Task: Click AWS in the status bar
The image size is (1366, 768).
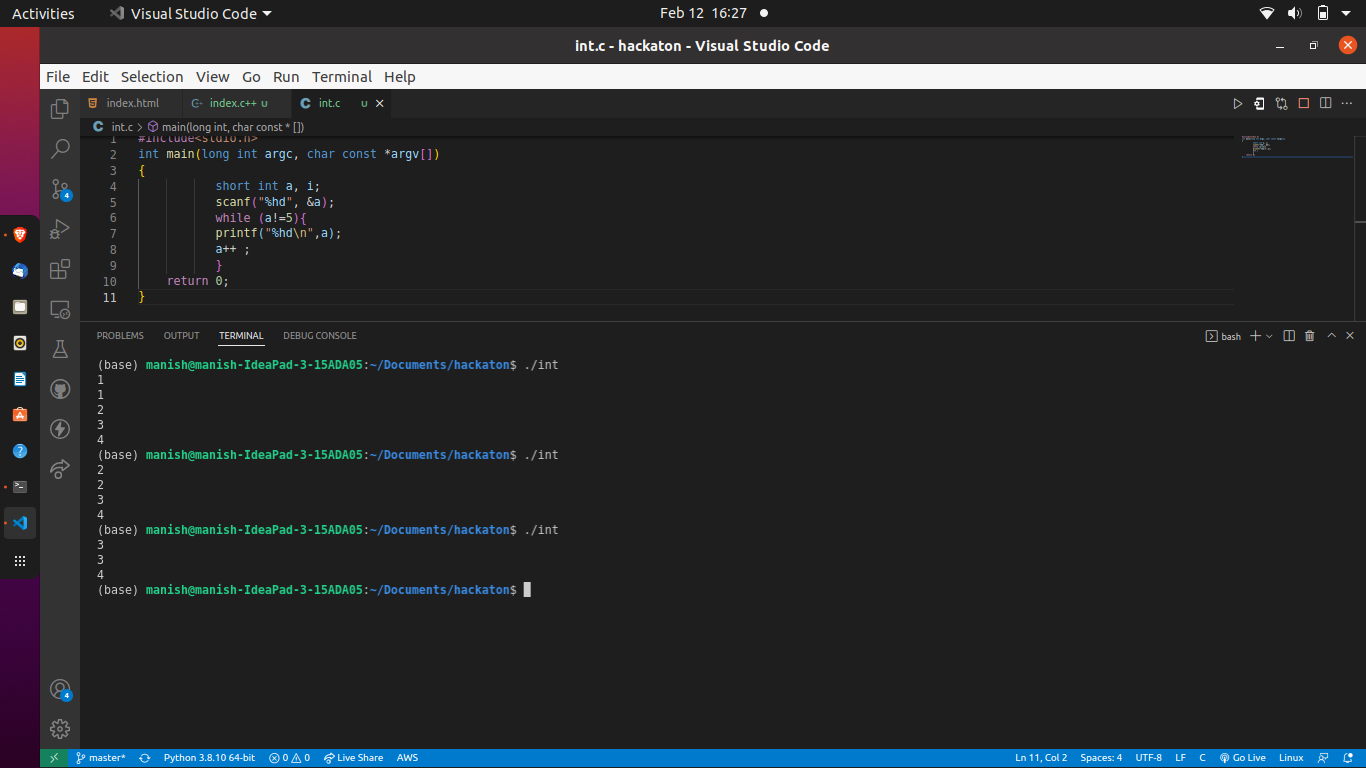Action: click(407, 758)
